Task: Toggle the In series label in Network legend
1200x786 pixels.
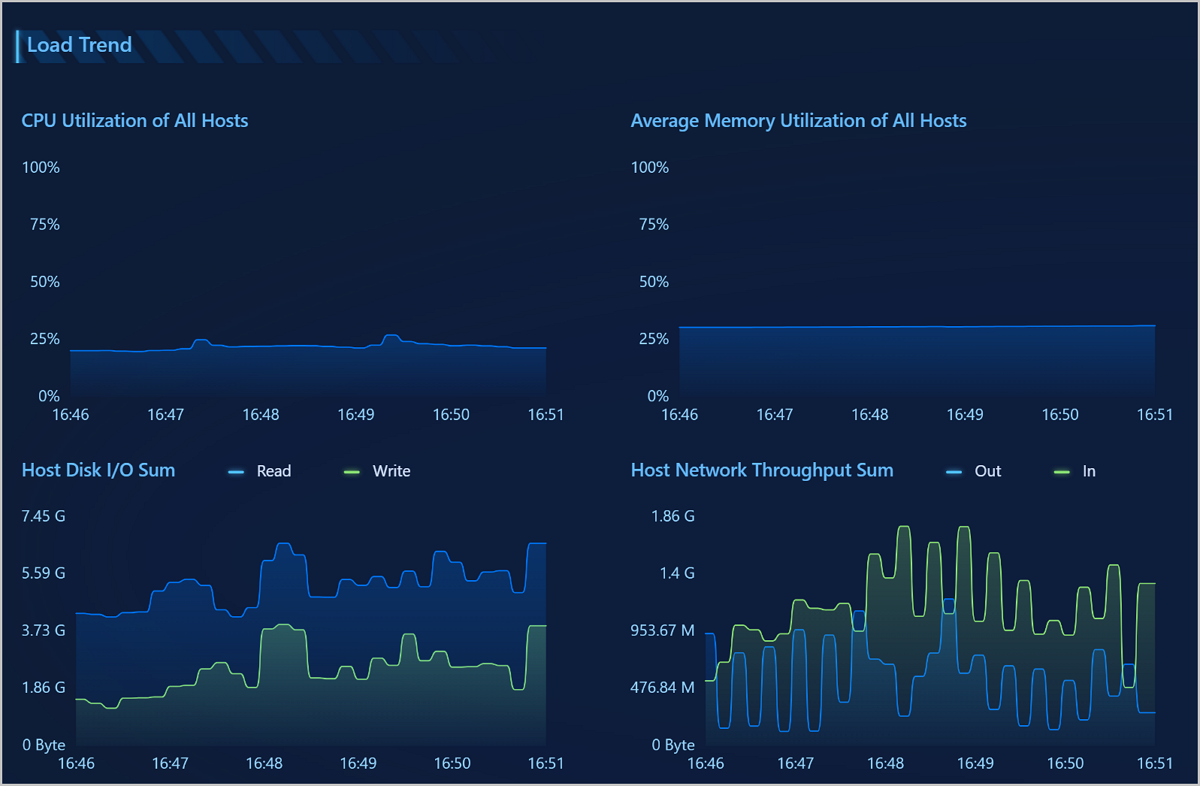Action: pos(1089,471)
